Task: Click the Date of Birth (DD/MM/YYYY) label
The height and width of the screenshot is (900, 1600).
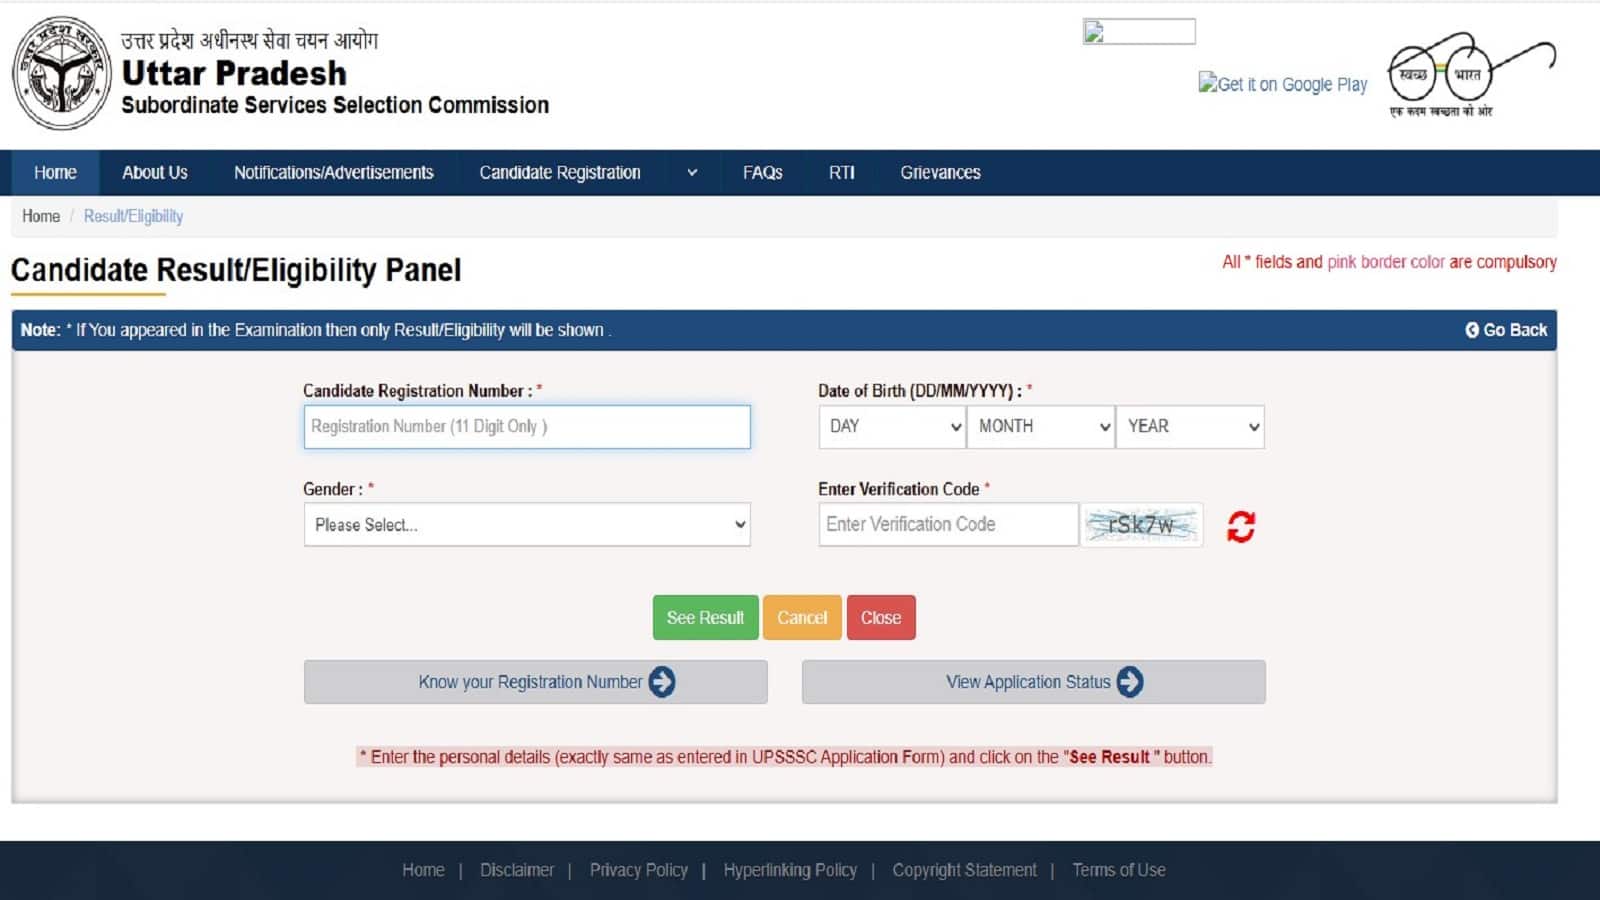Action: (925, 391)
